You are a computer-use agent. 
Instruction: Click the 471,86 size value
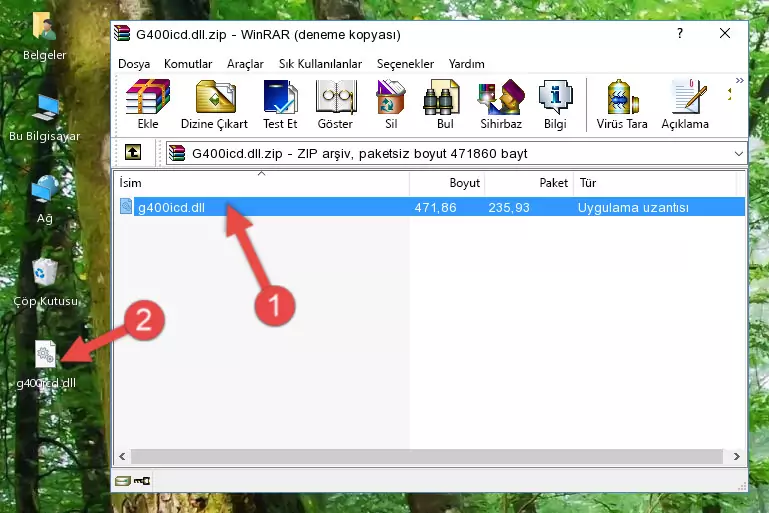[x=435, y=207]
